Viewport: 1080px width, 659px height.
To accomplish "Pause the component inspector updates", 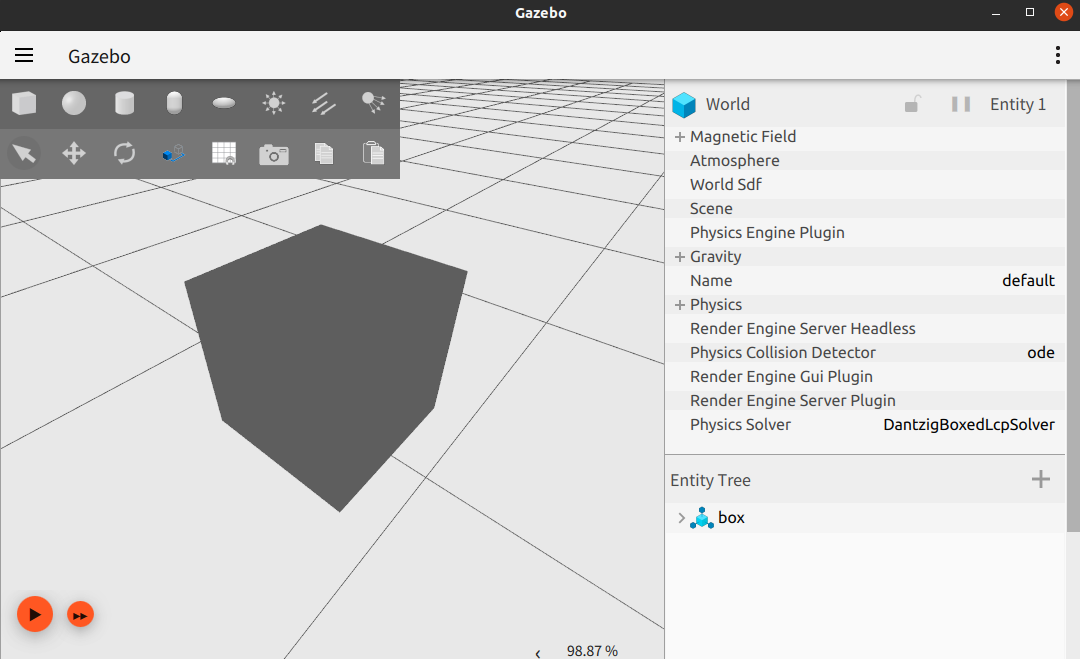I will [961, 104].
